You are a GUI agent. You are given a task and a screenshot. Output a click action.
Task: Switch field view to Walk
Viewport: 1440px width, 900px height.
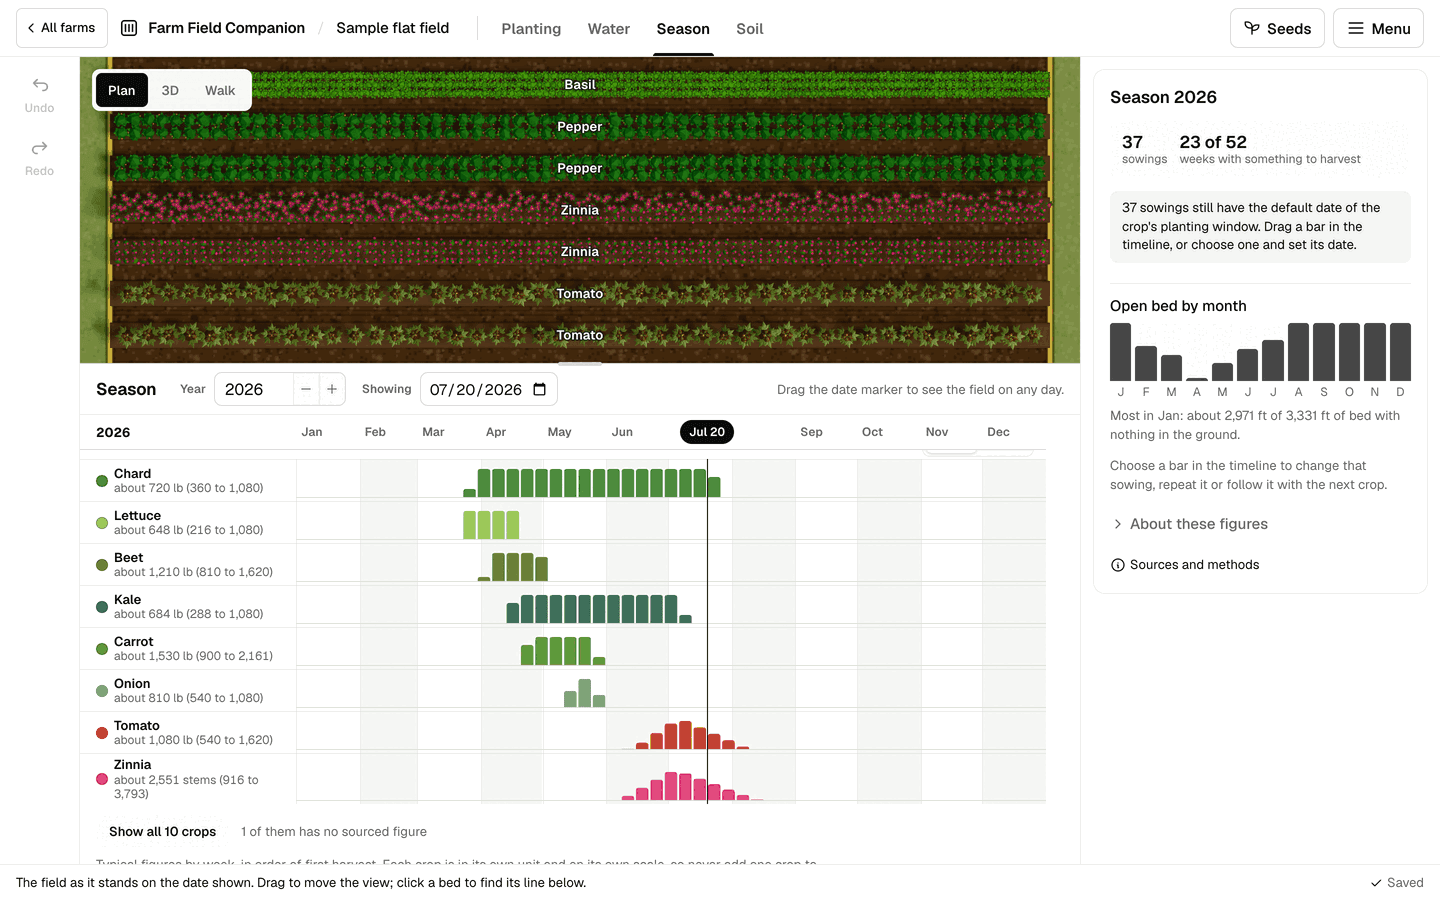tap(220, 90)
